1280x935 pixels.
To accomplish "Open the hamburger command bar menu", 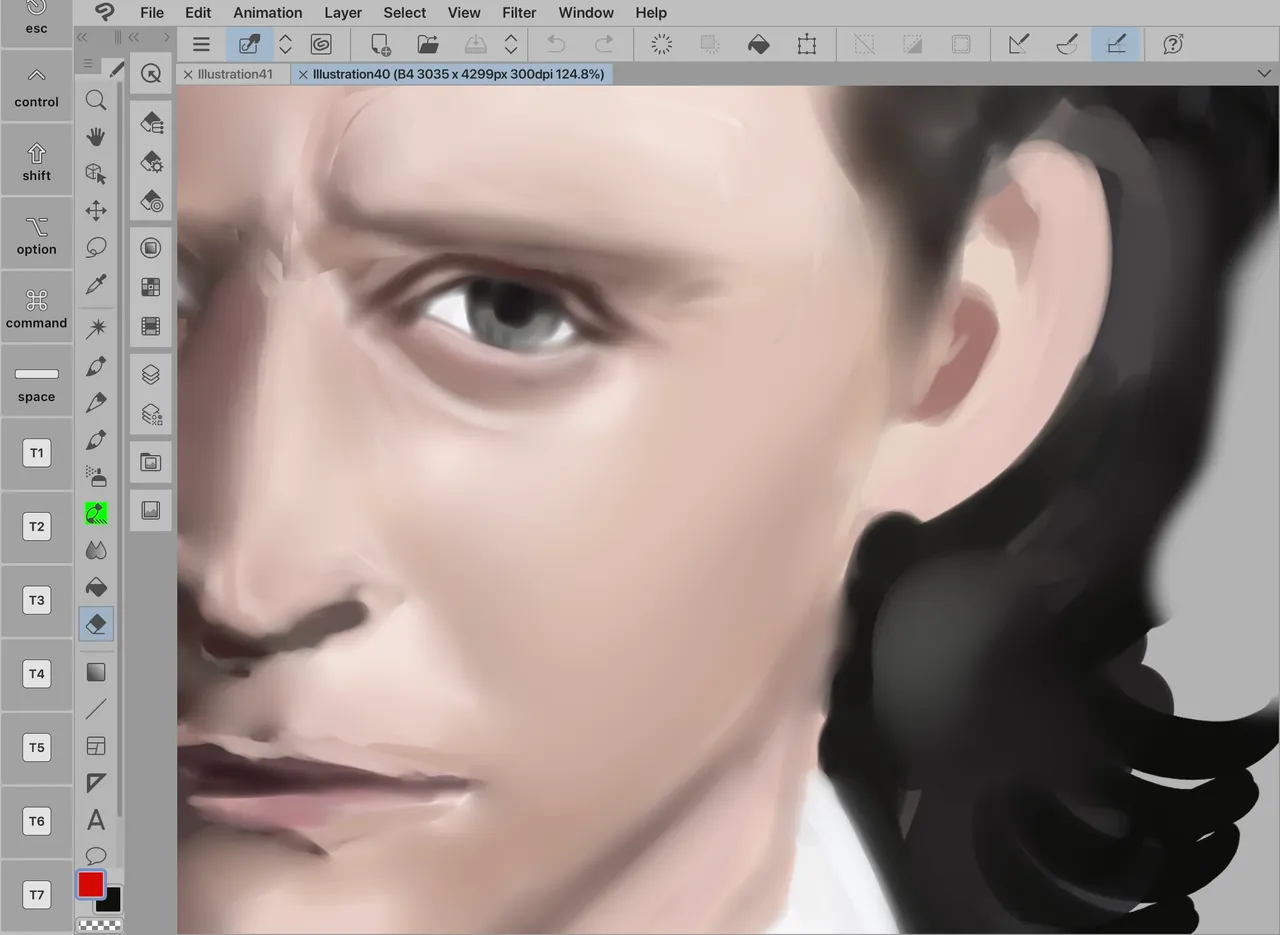I will (201, 44).
